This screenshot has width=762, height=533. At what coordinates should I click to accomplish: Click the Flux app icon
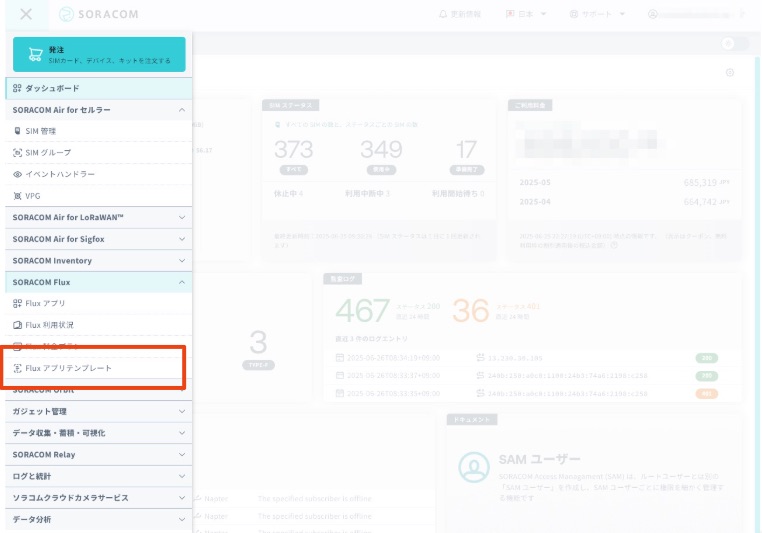pyautogui.click(x=17, y=303)
